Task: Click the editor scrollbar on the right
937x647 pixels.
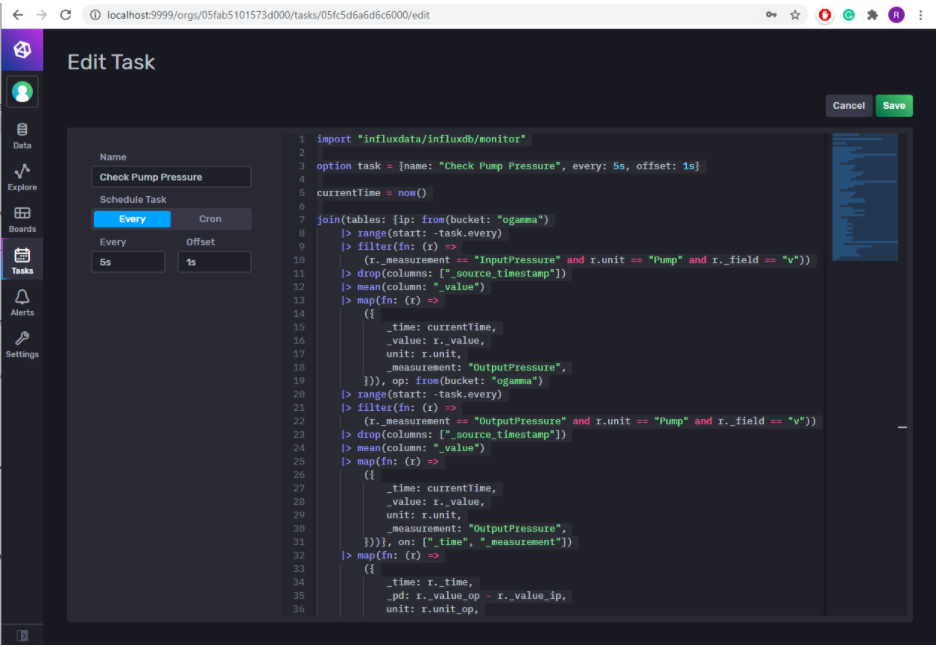Action: coord(901,426)
